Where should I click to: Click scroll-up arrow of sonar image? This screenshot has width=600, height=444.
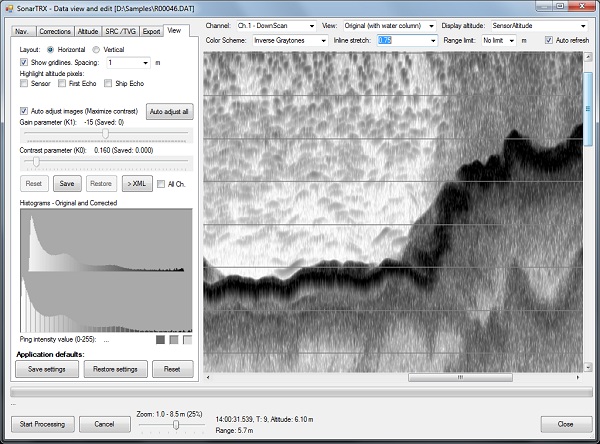(588, 57)
